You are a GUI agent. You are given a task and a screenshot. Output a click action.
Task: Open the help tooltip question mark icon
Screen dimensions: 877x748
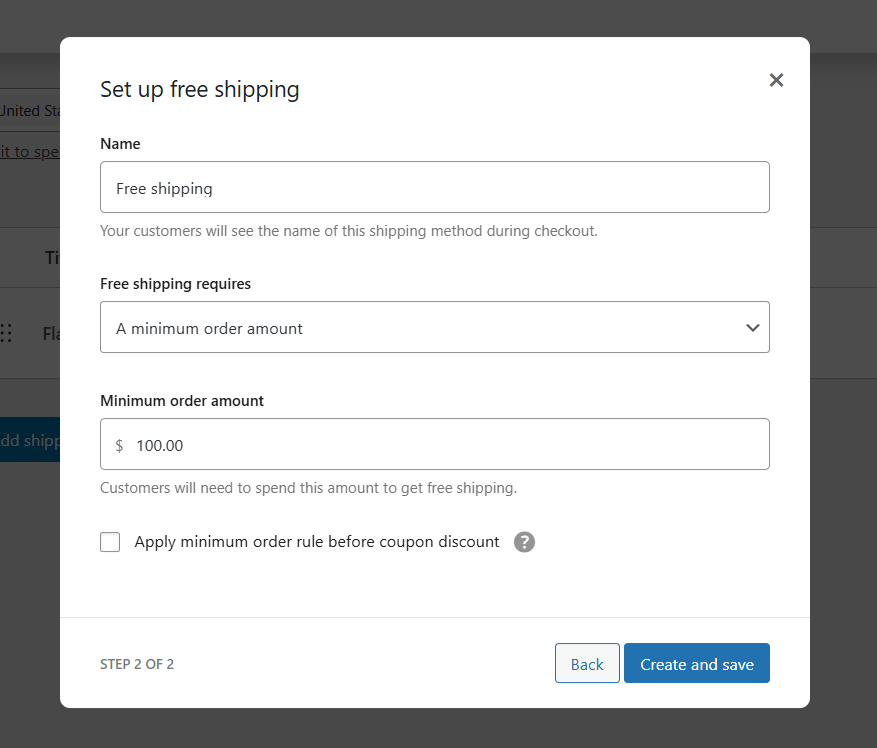tap(524, 542)
